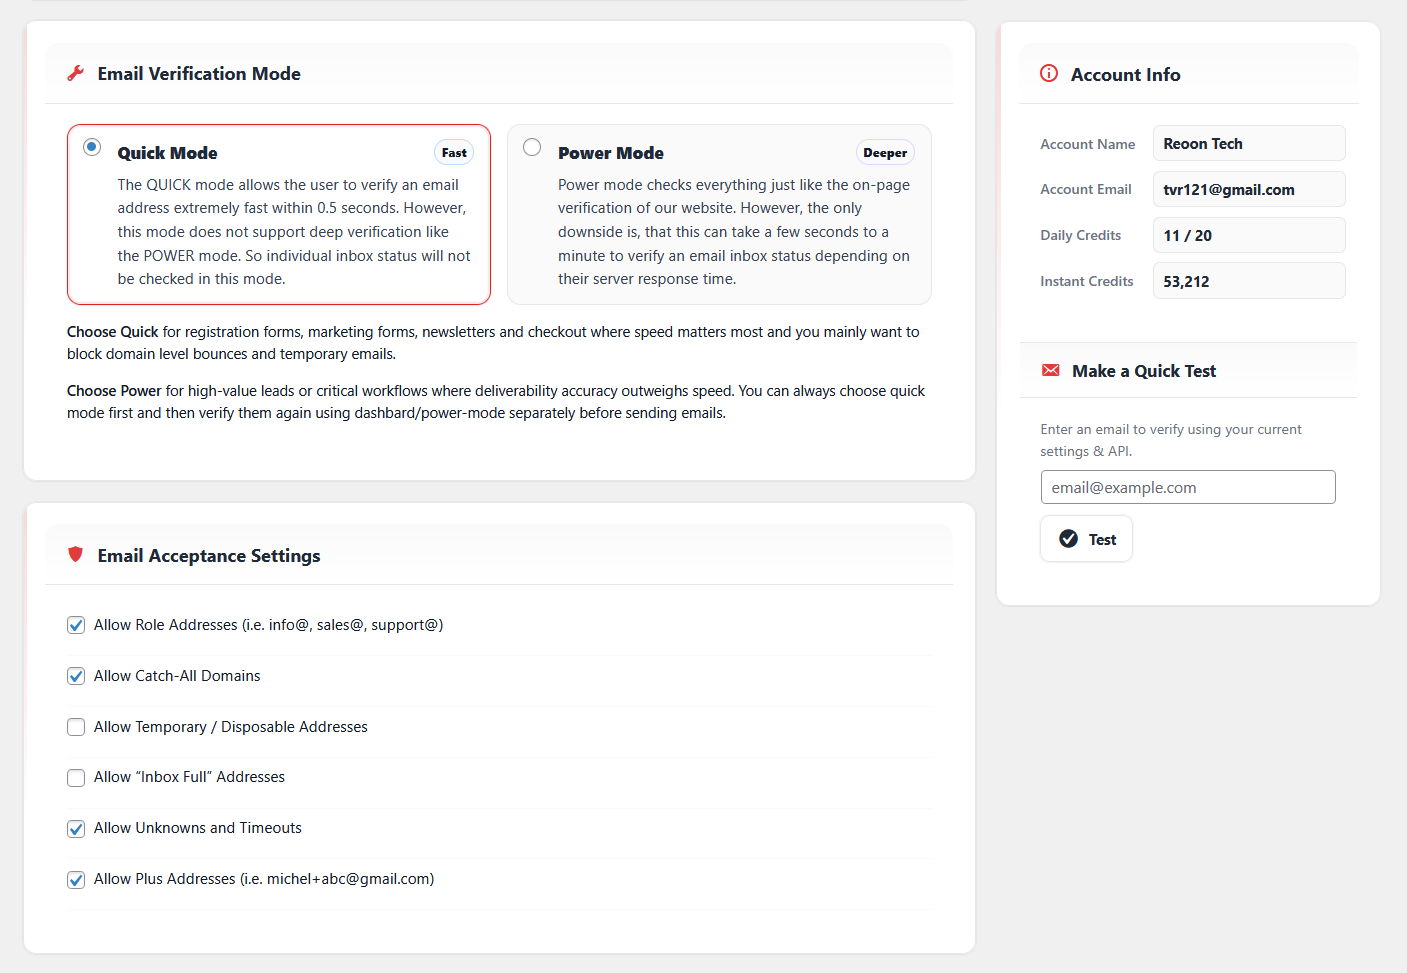Click the red shield icon beside Email Acceptance Settings
The width and height of the screenshot is (1407, 973).
75,554
